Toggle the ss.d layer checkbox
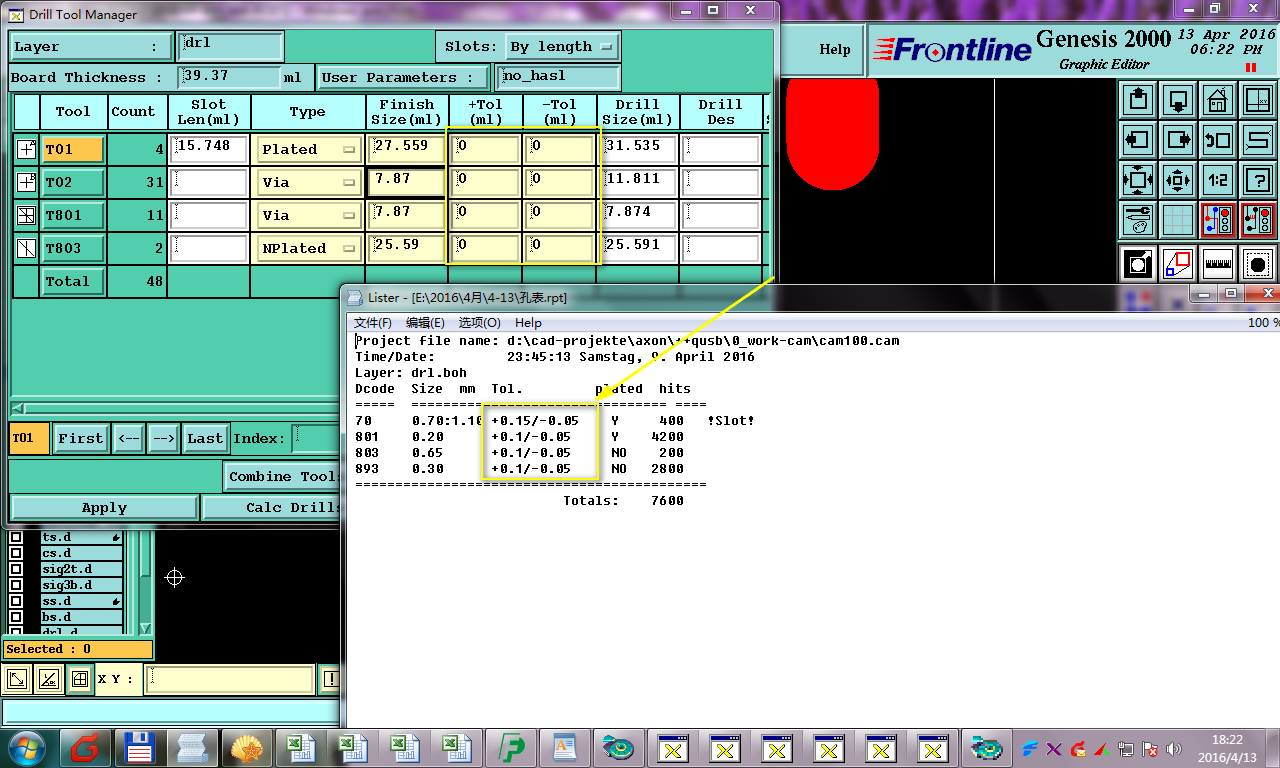 (16, 601)
